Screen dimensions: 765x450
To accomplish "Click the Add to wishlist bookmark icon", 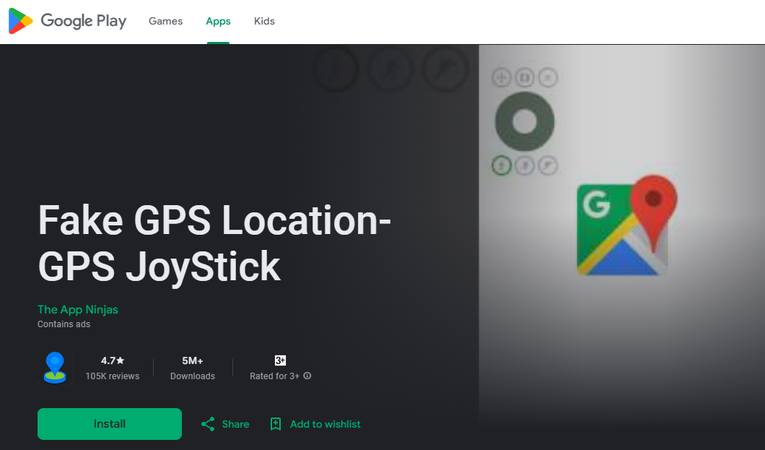I will click(x=276, y=424).
